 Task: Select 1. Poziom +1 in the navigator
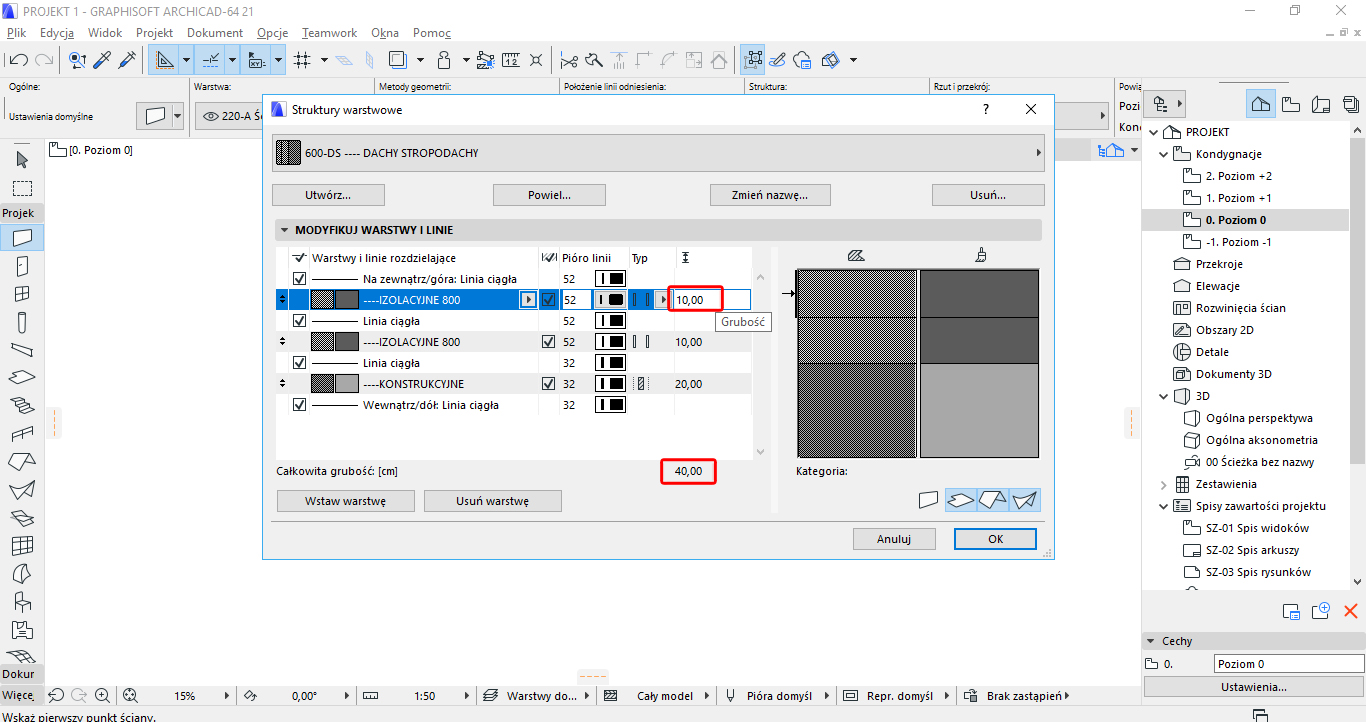(x=1238, y=198)
